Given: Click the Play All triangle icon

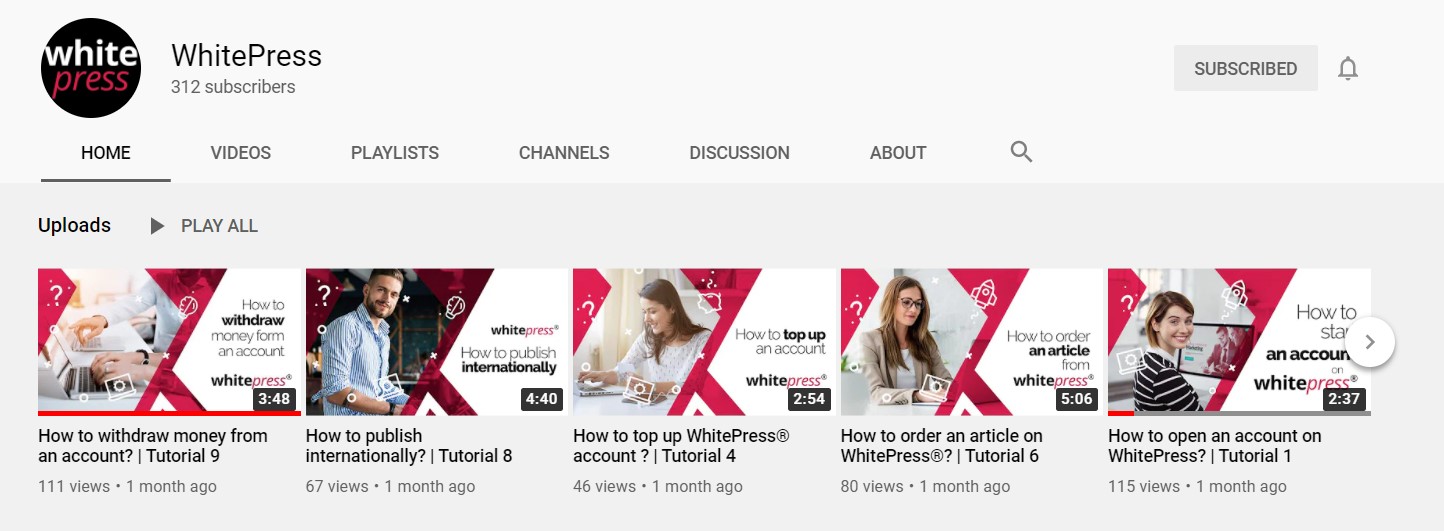Looking at the screenshot, I should click(157, 226).
